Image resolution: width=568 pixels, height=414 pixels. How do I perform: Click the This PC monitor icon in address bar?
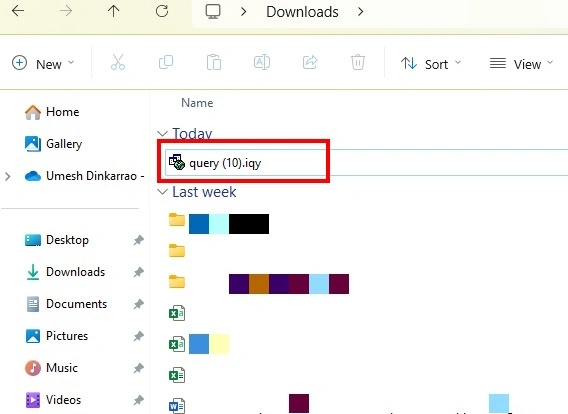213,12
